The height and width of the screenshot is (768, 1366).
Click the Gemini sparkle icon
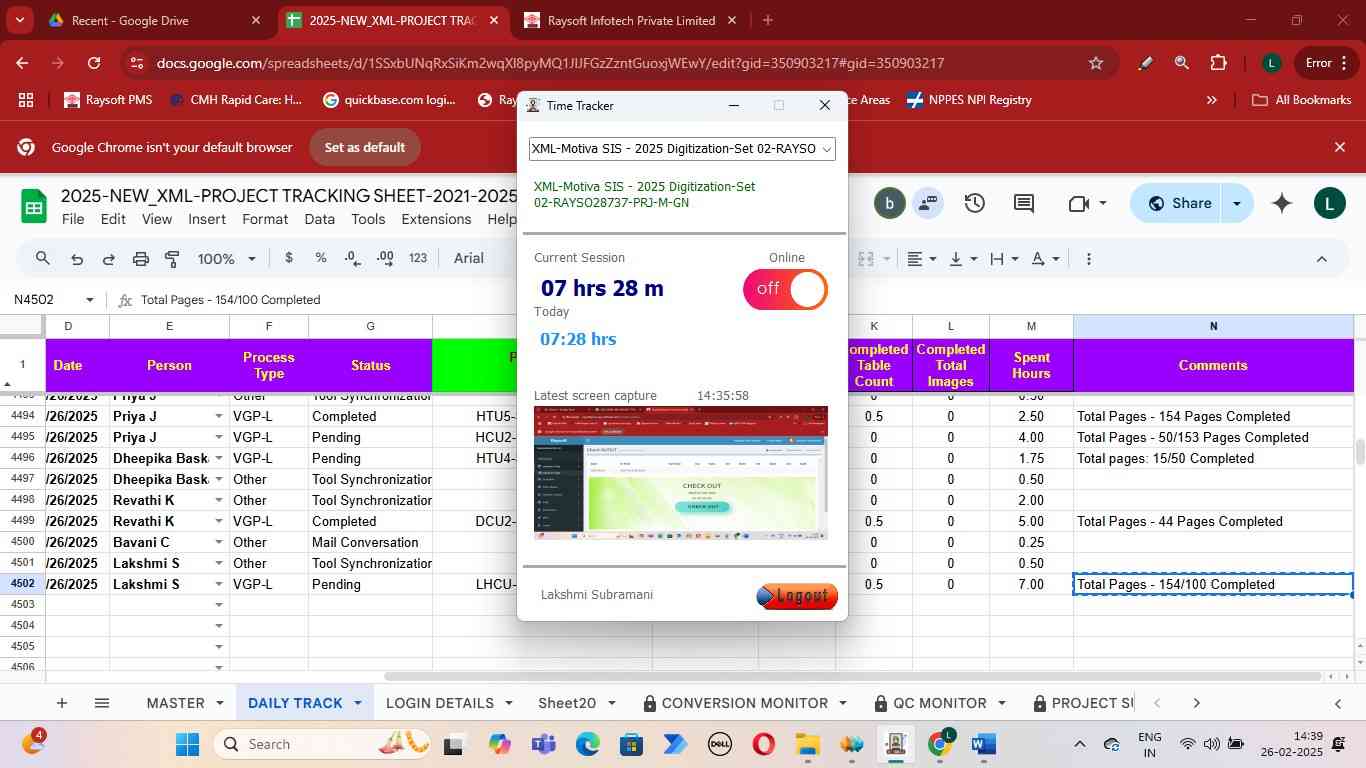point(1282,203)
